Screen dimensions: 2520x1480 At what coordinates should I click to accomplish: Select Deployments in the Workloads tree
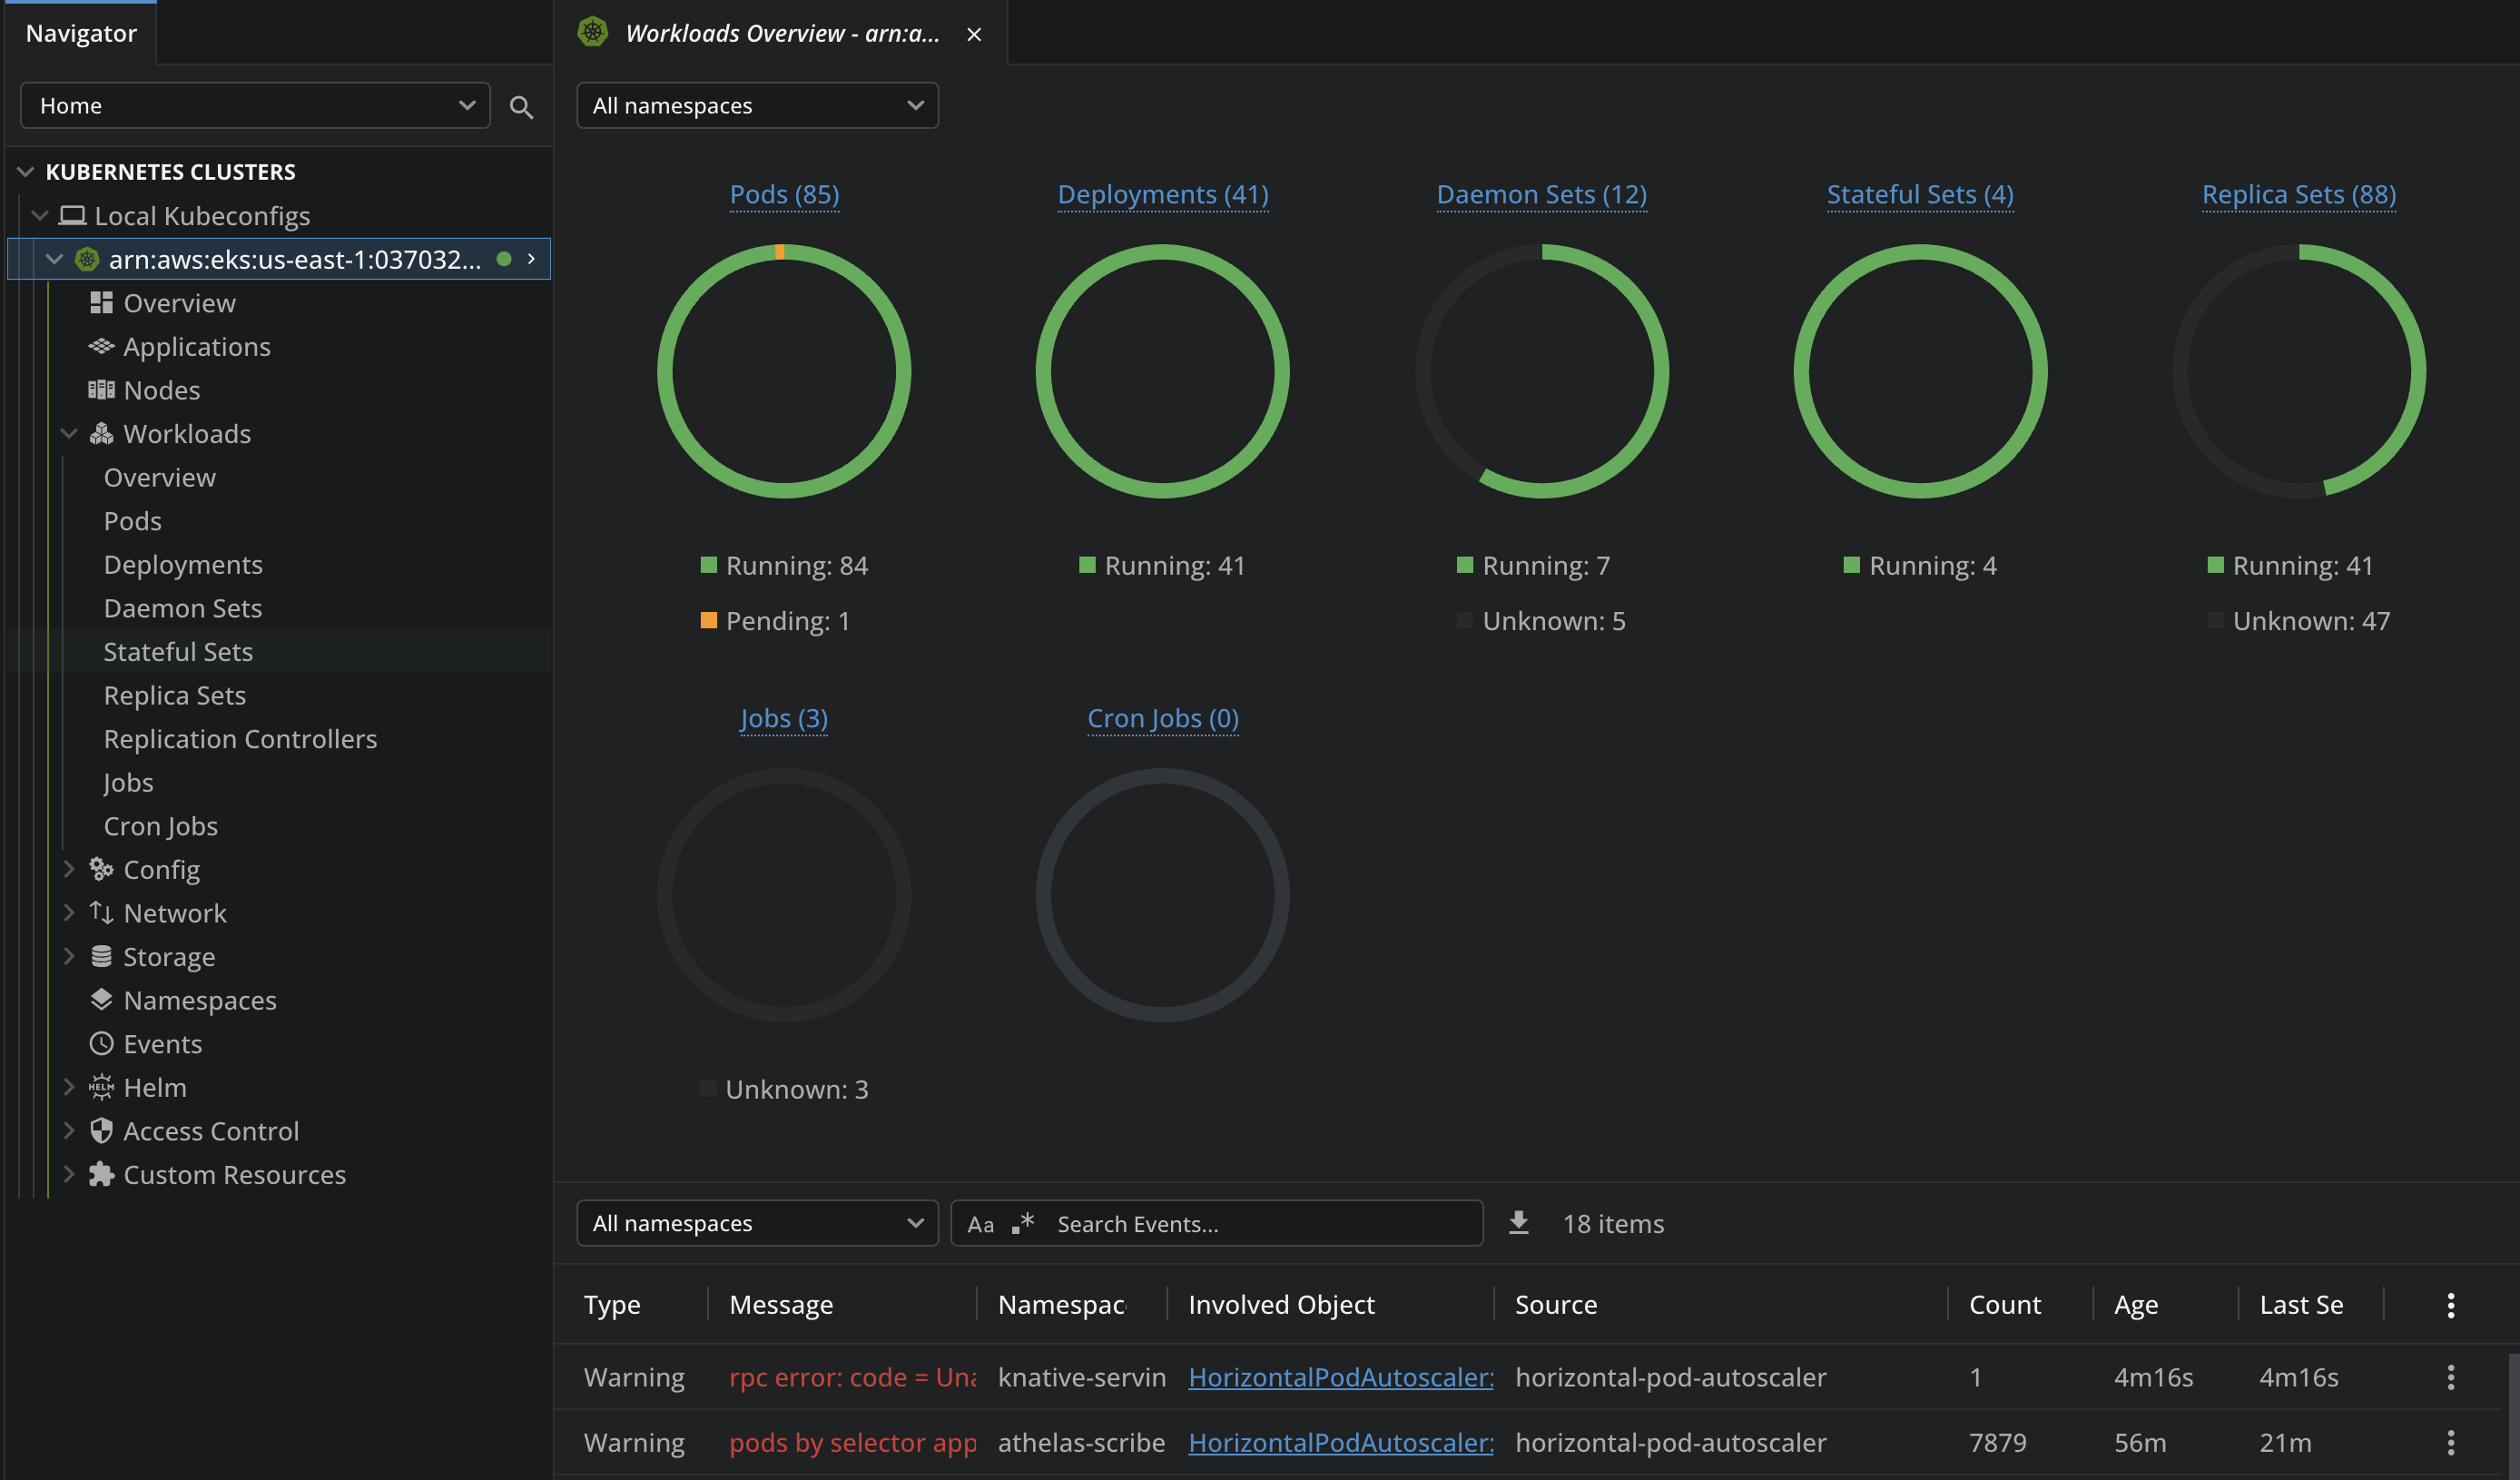point(183,565)
